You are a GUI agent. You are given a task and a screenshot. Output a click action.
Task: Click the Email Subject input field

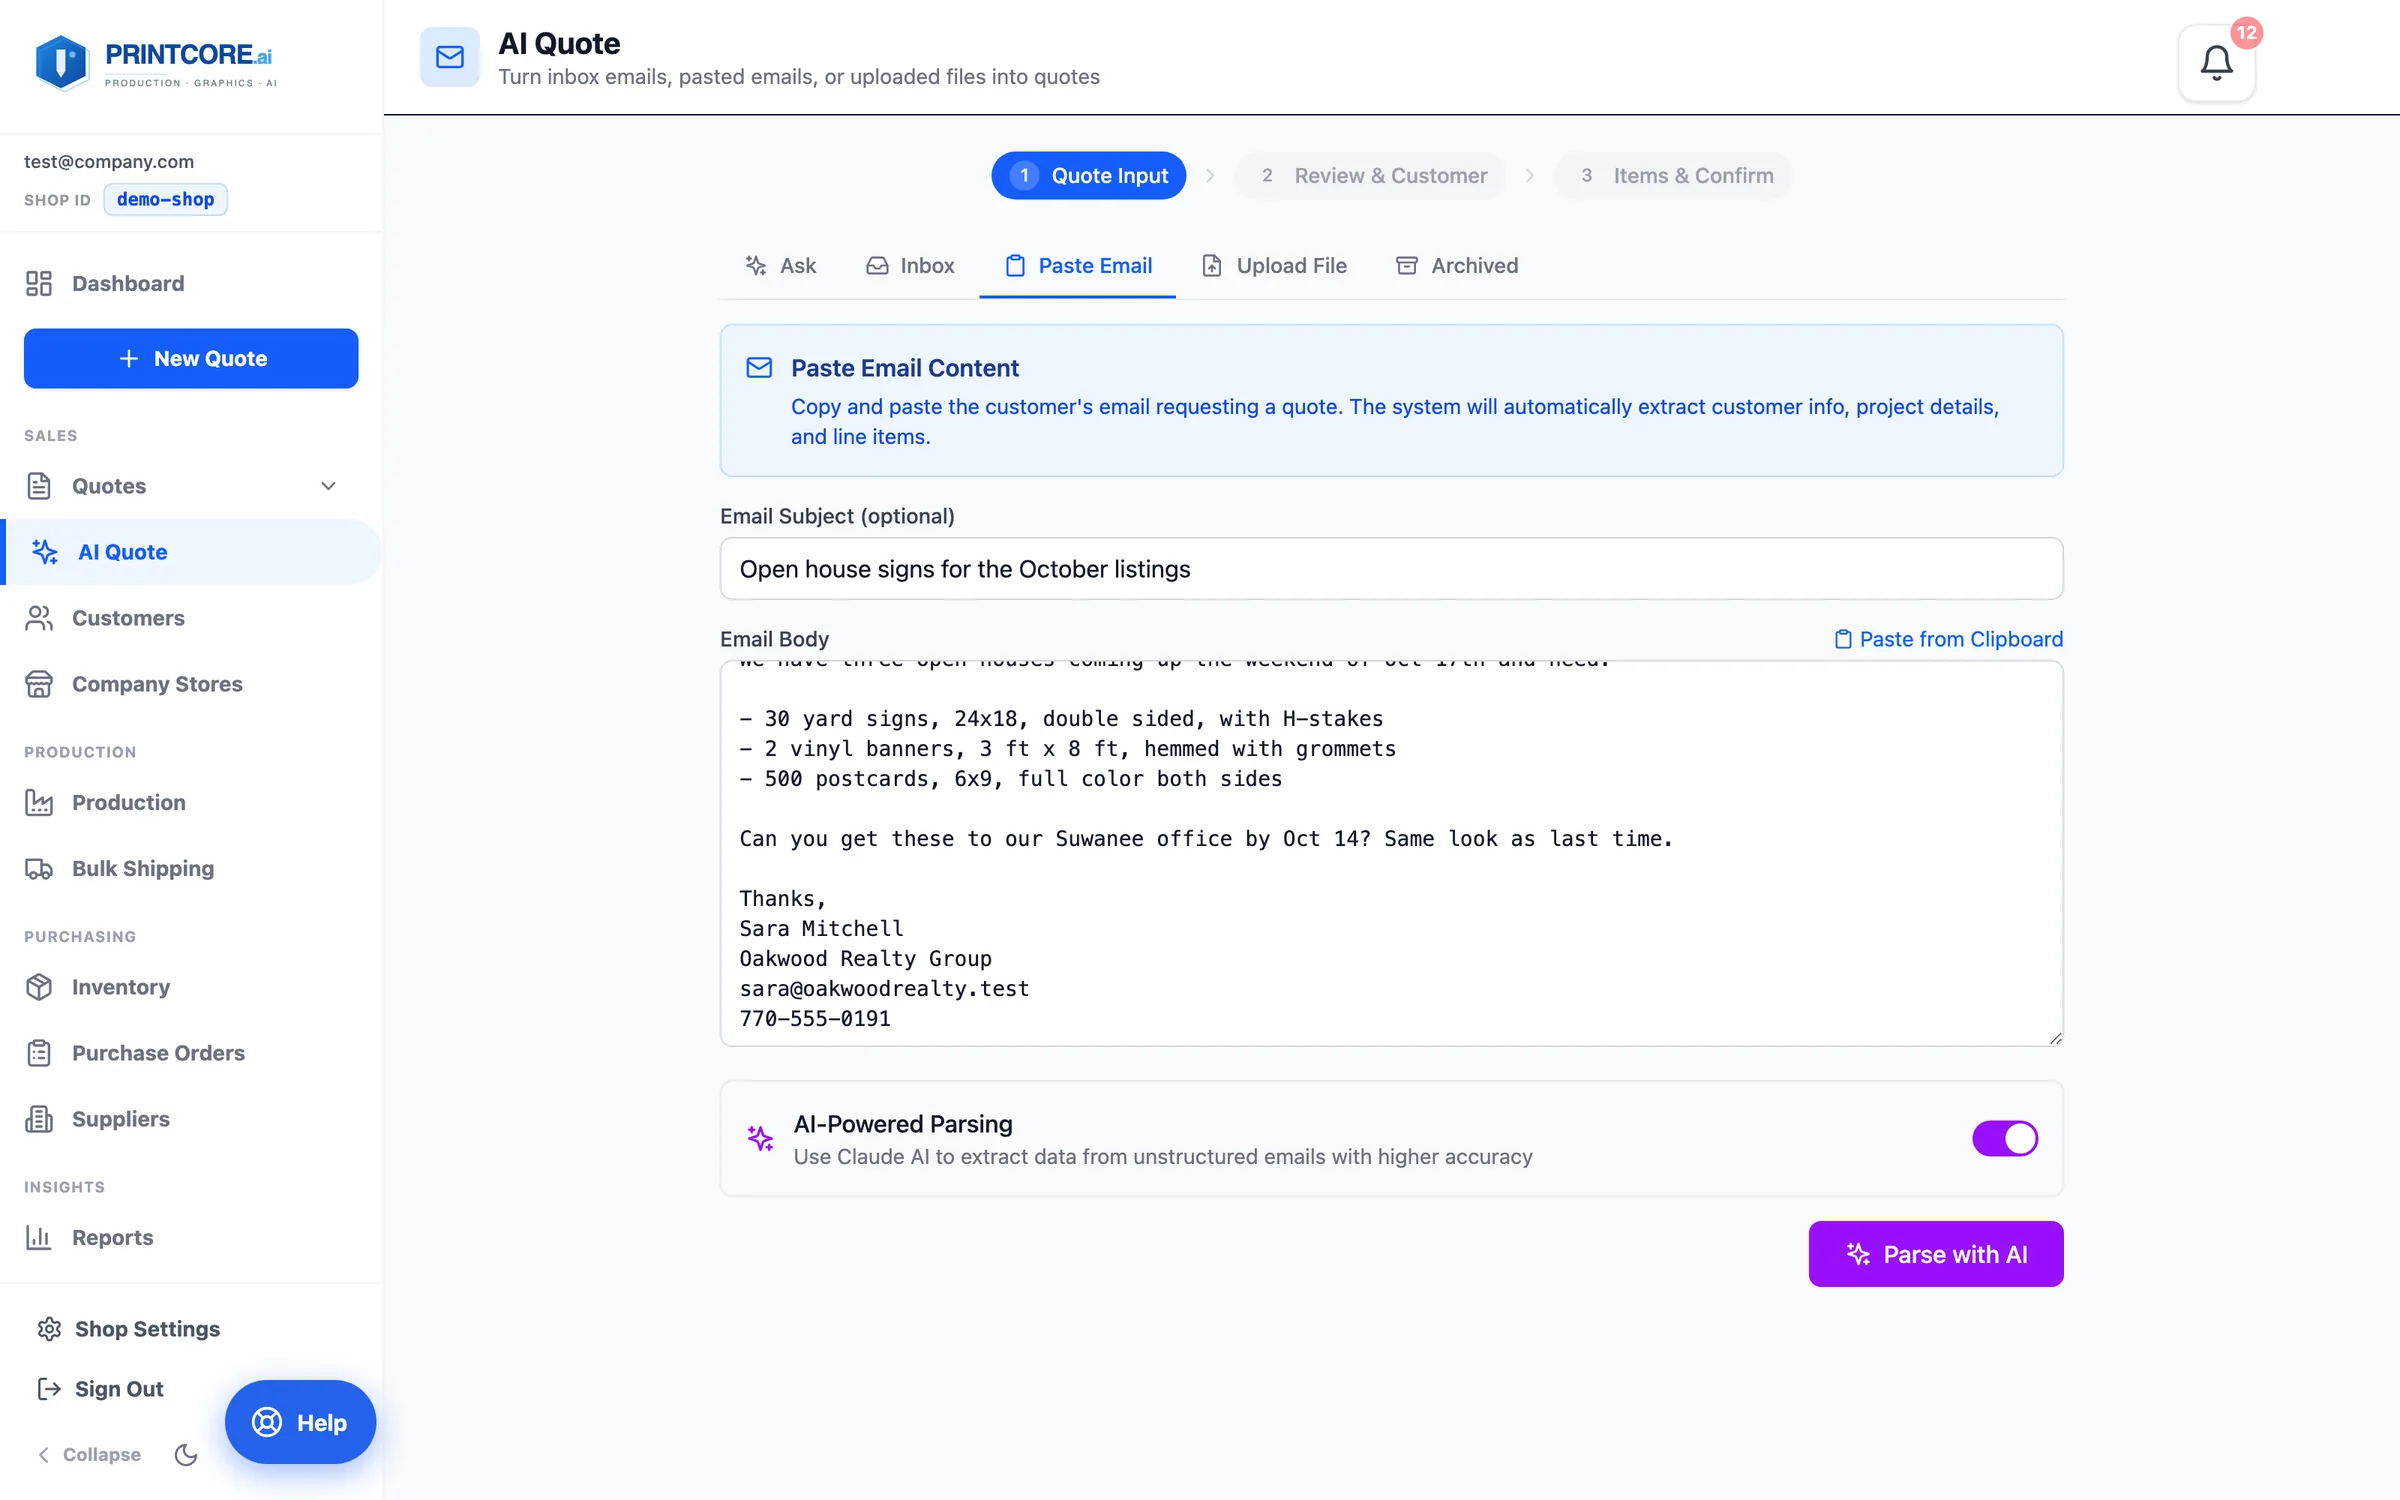[x=1392, y=569]
